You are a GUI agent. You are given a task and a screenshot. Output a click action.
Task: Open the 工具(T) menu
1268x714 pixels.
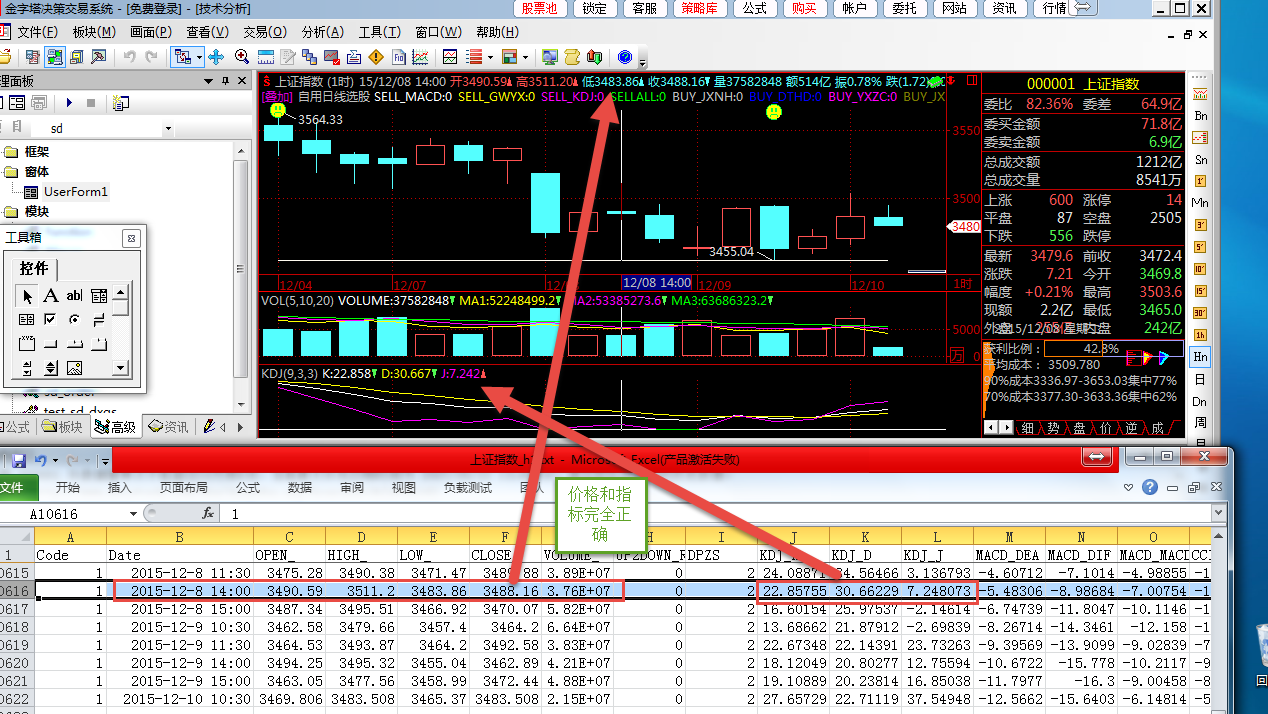380,32
